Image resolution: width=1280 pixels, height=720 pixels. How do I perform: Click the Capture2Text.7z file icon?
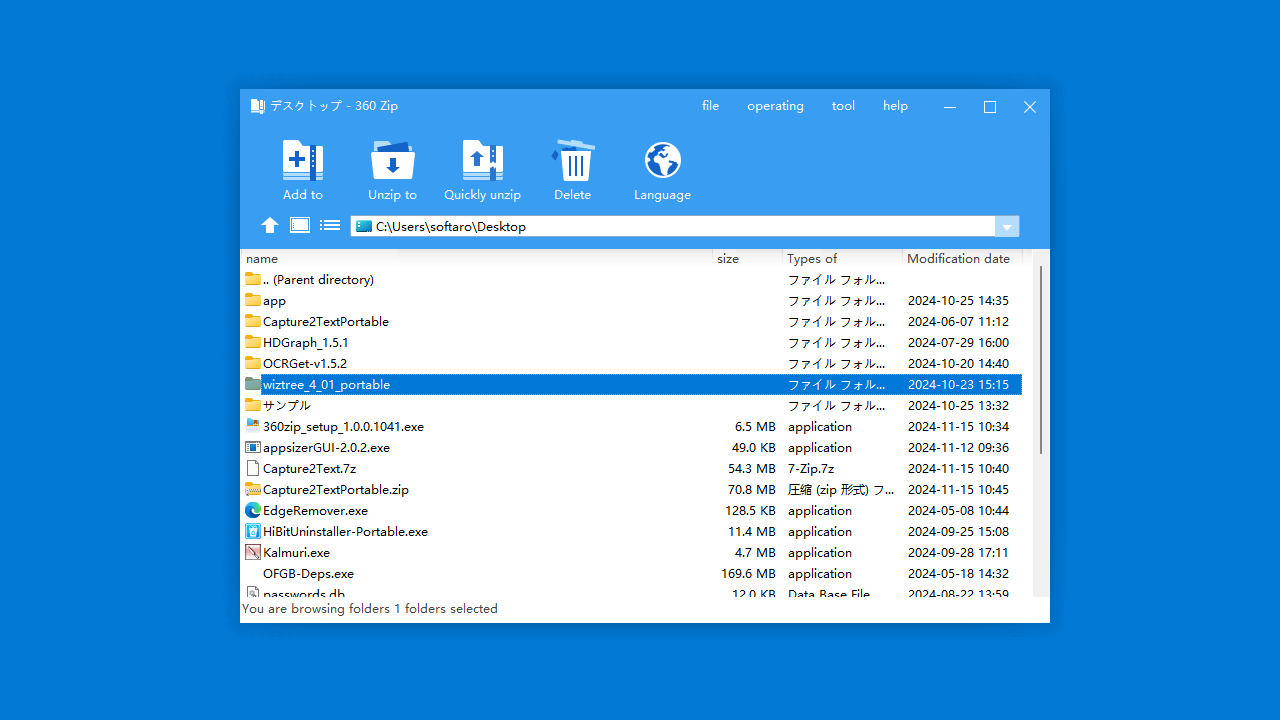[253, 468]
